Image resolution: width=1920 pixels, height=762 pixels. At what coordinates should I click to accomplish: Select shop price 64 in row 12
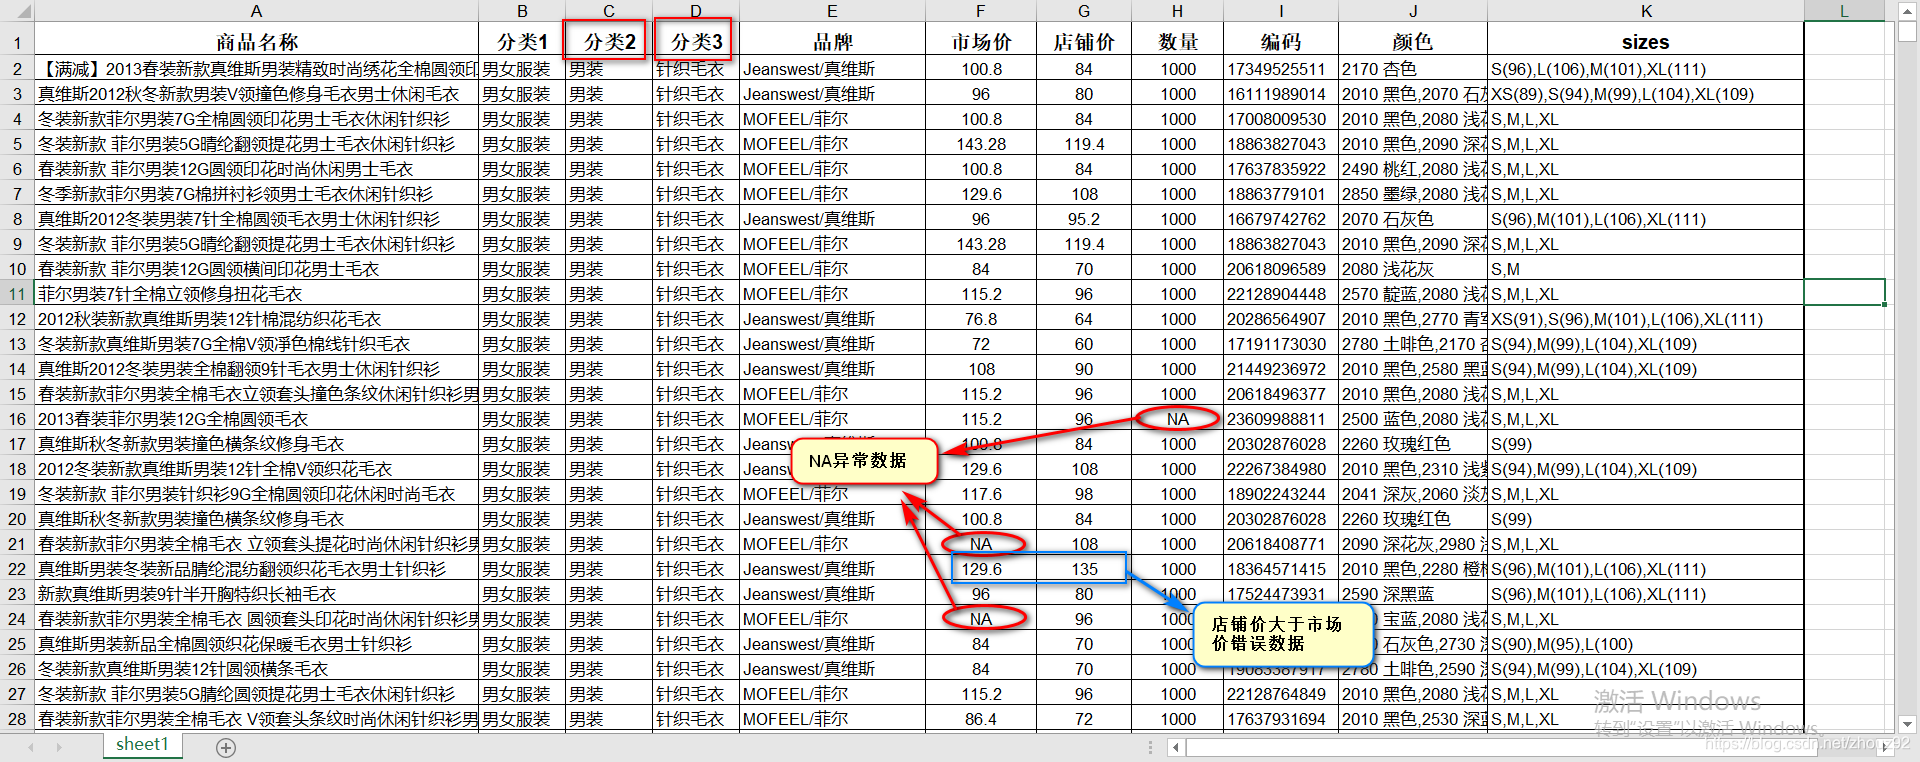point(1084,319)
